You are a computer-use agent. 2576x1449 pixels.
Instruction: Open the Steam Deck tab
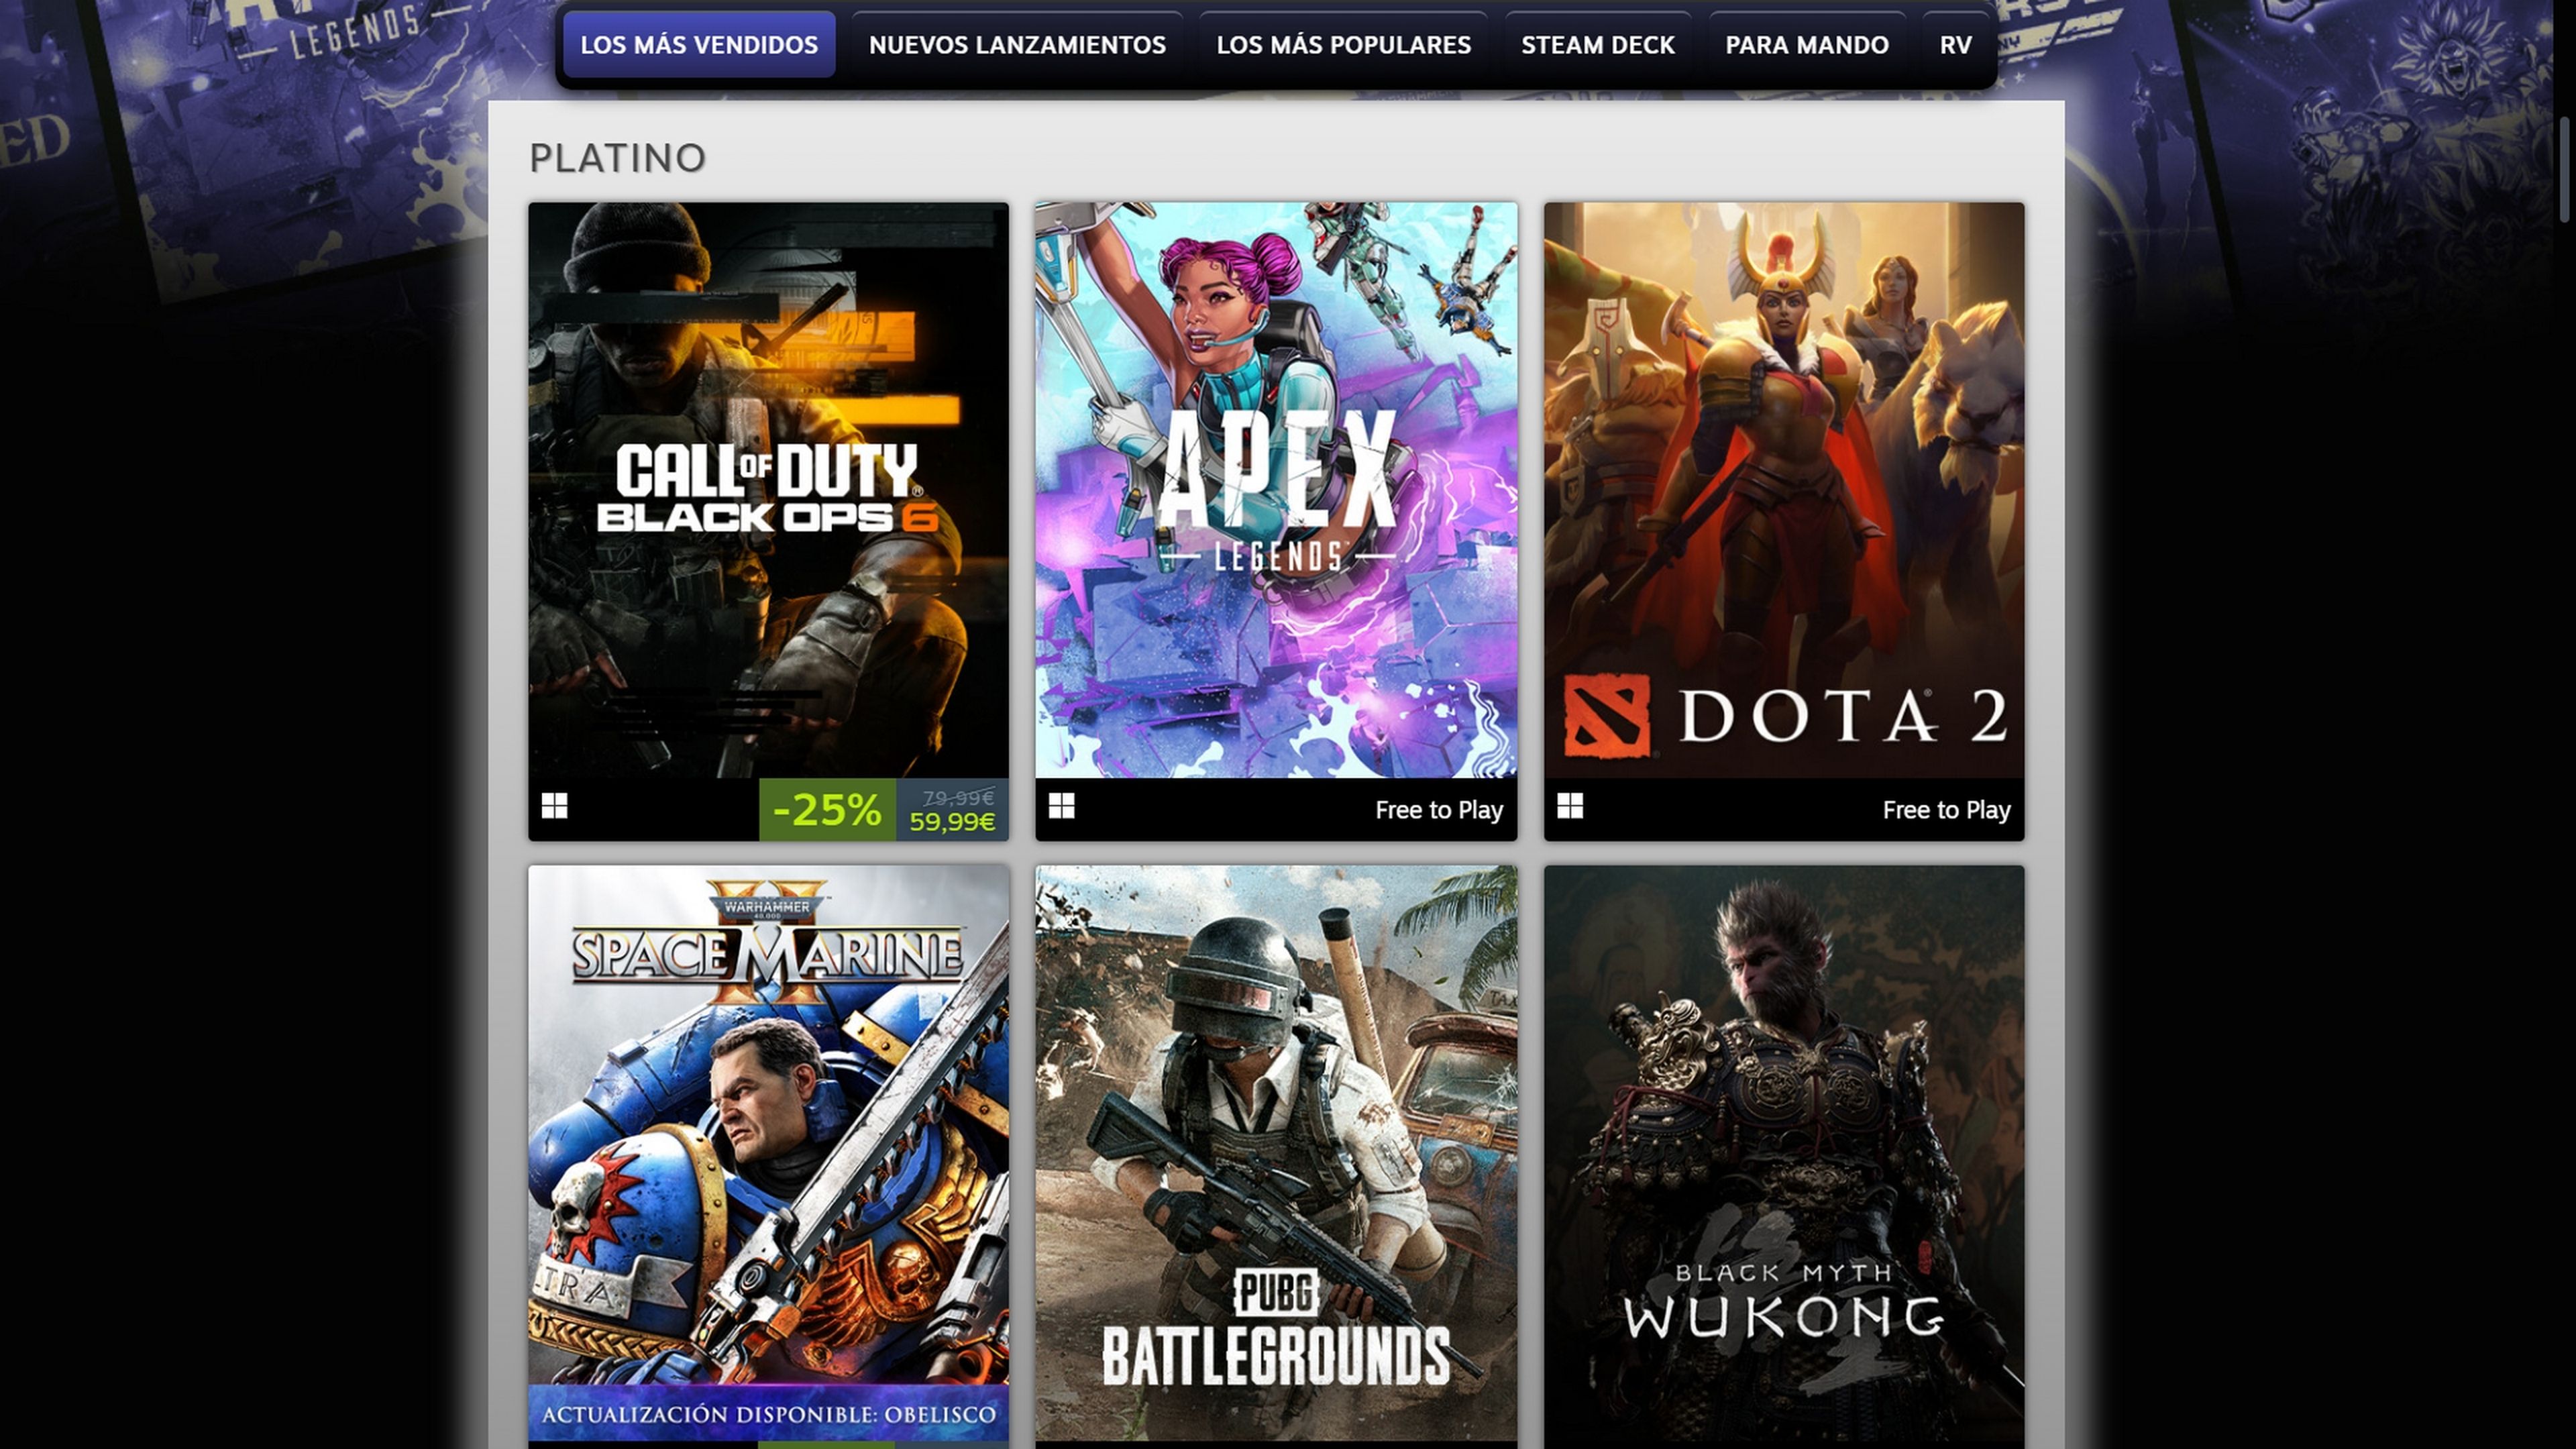click(x=1597, y=45)
